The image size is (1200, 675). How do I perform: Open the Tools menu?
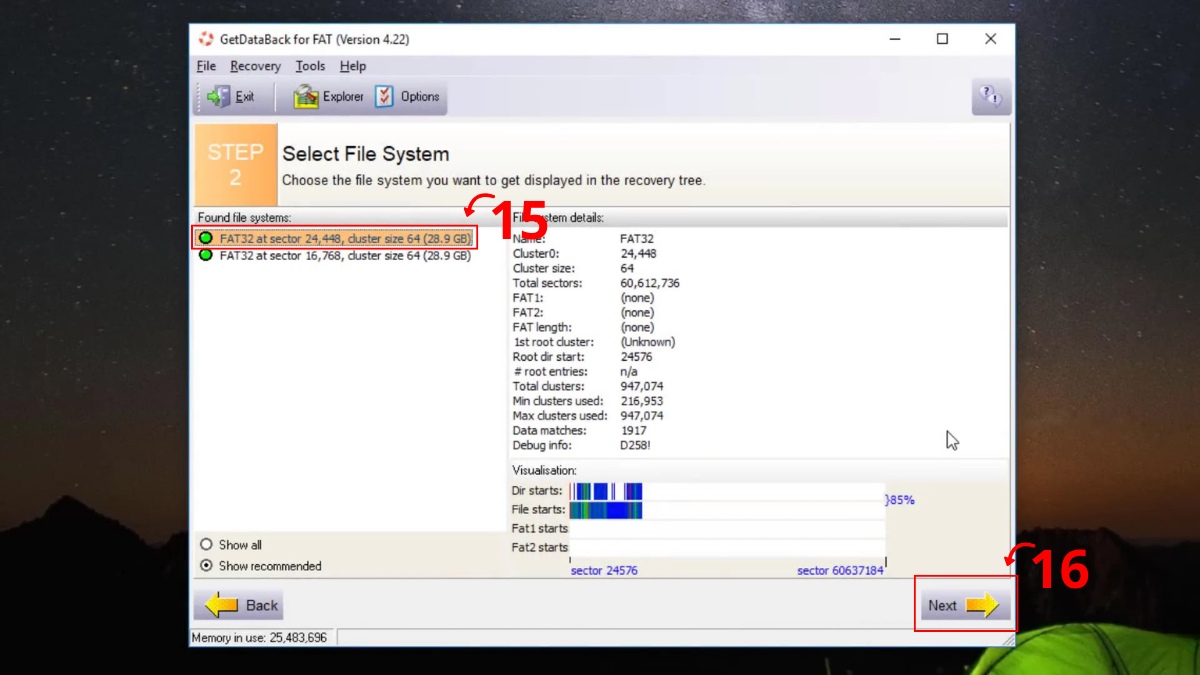pyautogui.click(x=310, y=66)
